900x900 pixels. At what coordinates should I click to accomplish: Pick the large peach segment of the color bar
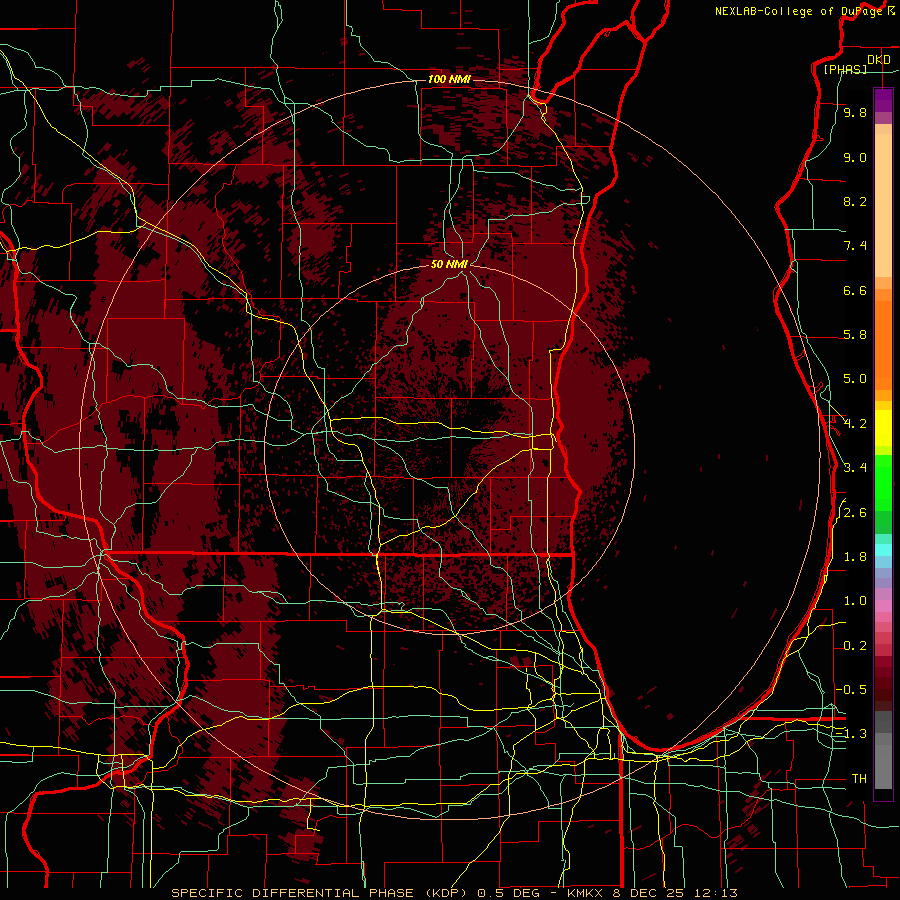(x=883, y=205)
